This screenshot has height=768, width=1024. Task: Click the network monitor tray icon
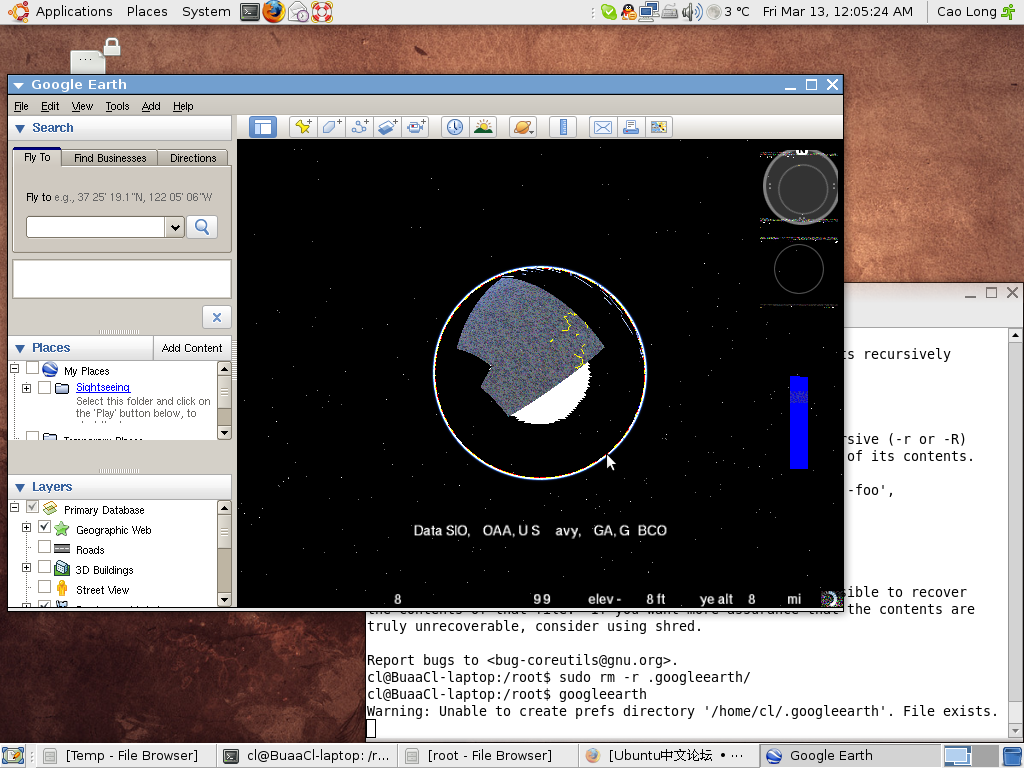pos(649,12)
